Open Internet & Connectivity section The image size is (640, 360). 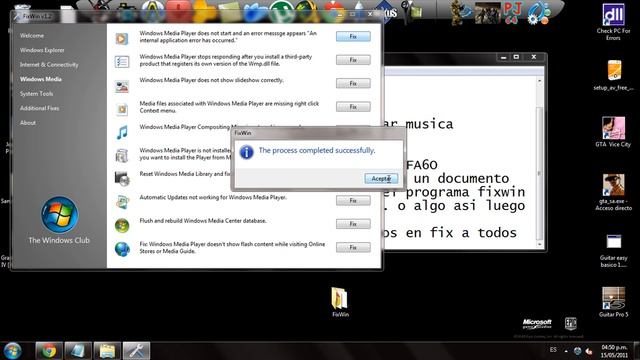click(49, 64)
